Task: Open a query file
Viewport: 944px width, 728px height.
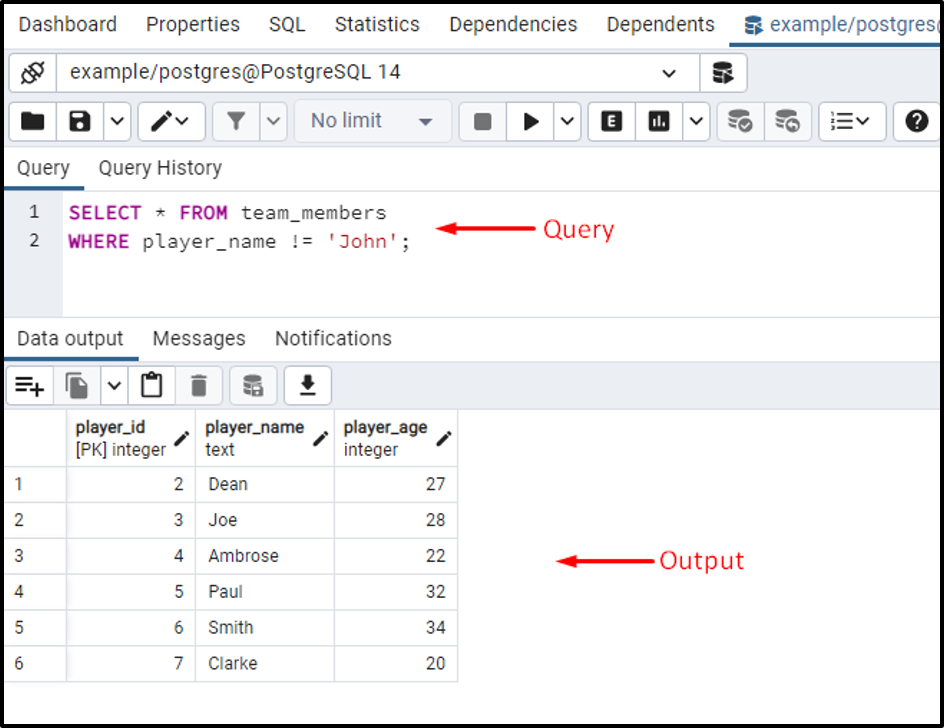Action: (32, 120)
